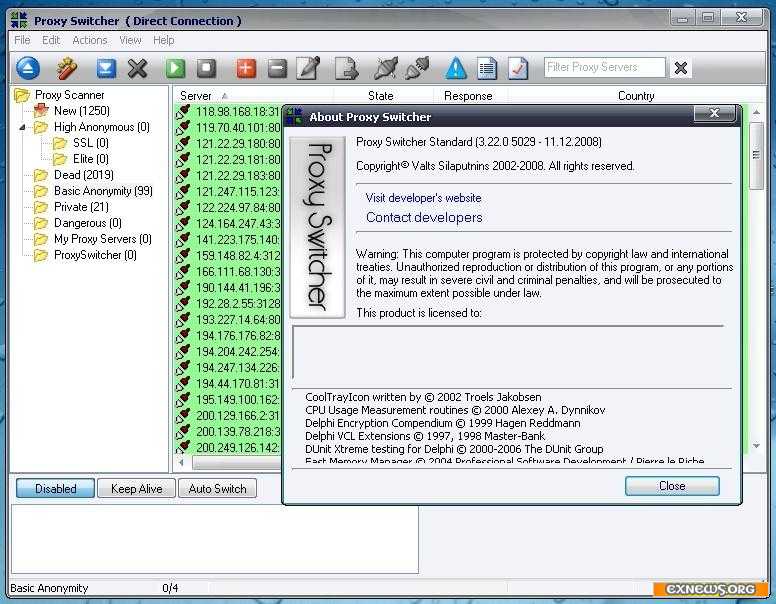Viewport: 776px width, 604px height.
Task: Sort by the State column header
Action: tap(381, 96)
